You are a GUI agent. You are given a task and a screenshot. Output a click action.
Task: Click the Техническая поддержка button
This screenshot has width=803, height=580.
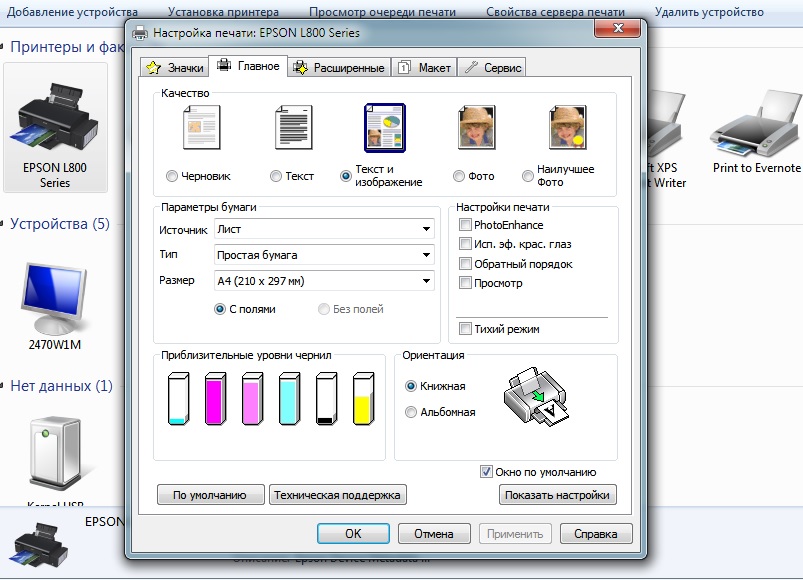337,495
